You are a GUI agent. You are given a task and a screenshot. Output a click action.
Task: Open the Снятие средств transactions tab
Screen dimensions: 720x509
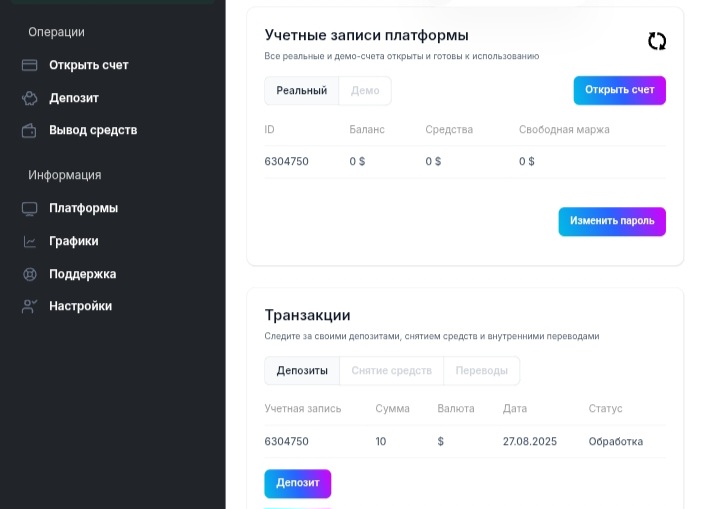pos(391,371)
